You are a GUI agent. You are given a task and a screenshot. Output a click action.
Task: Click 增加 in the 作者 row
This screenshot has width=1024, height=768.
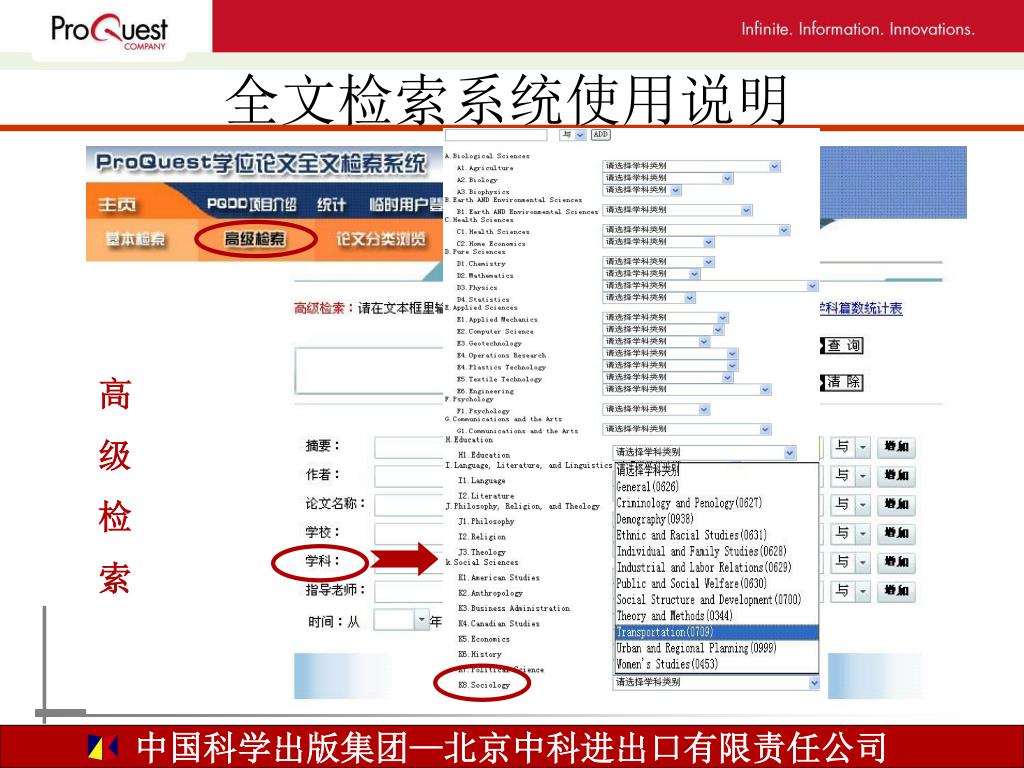pos(896,475)
